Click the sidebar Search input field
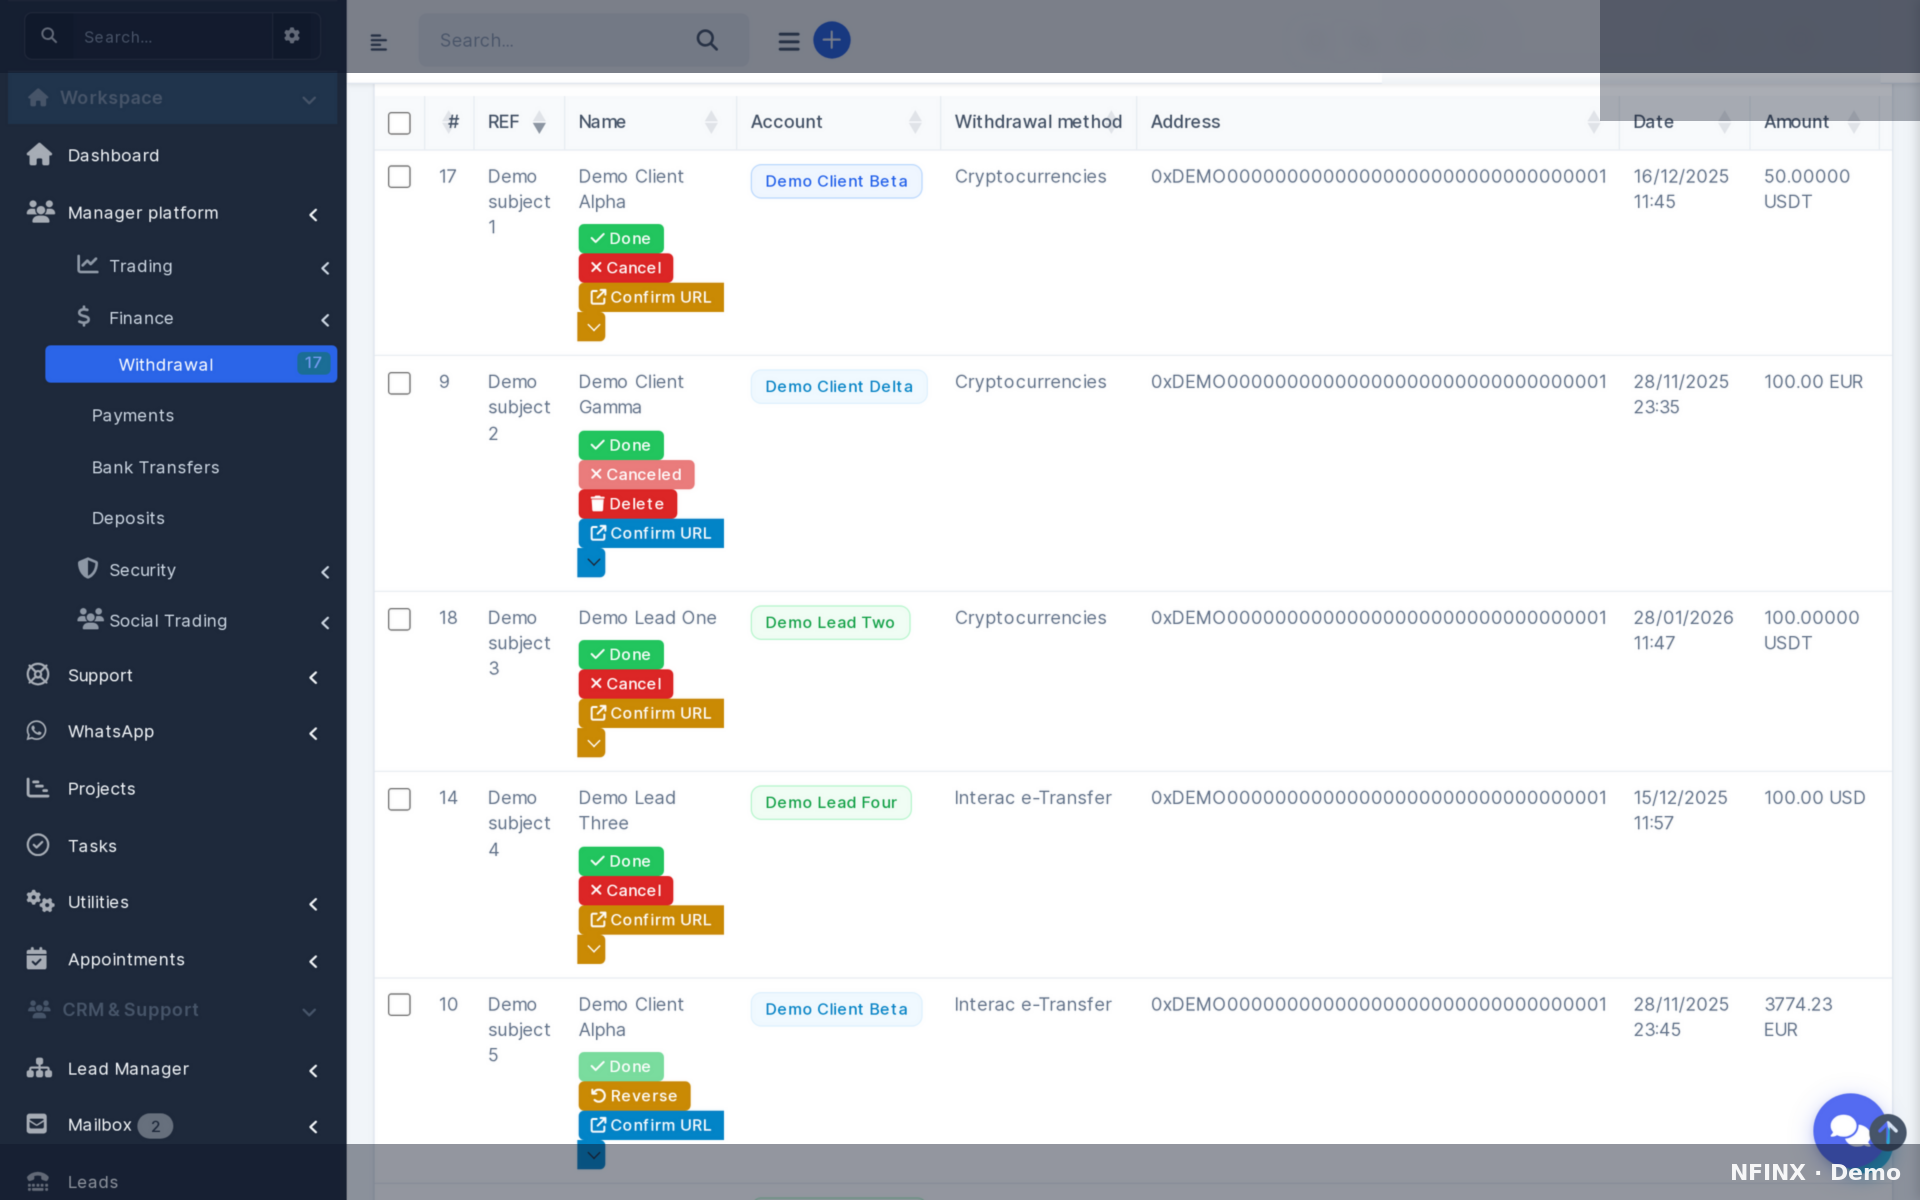The width and height of the screenshot is (1920, 1200). (x=172, y=37)
